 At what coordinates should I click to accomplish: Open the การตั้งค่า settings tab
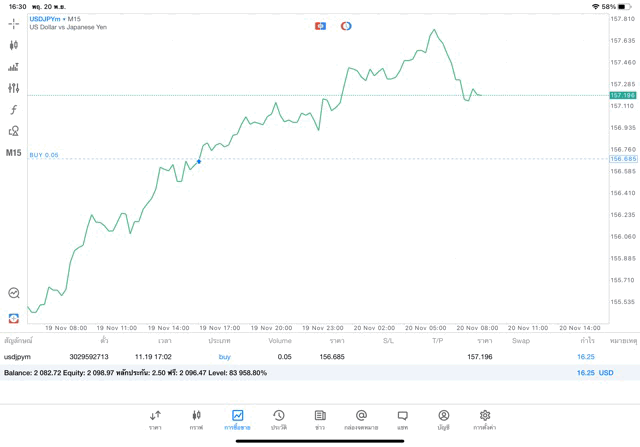[x=485, y=419]
